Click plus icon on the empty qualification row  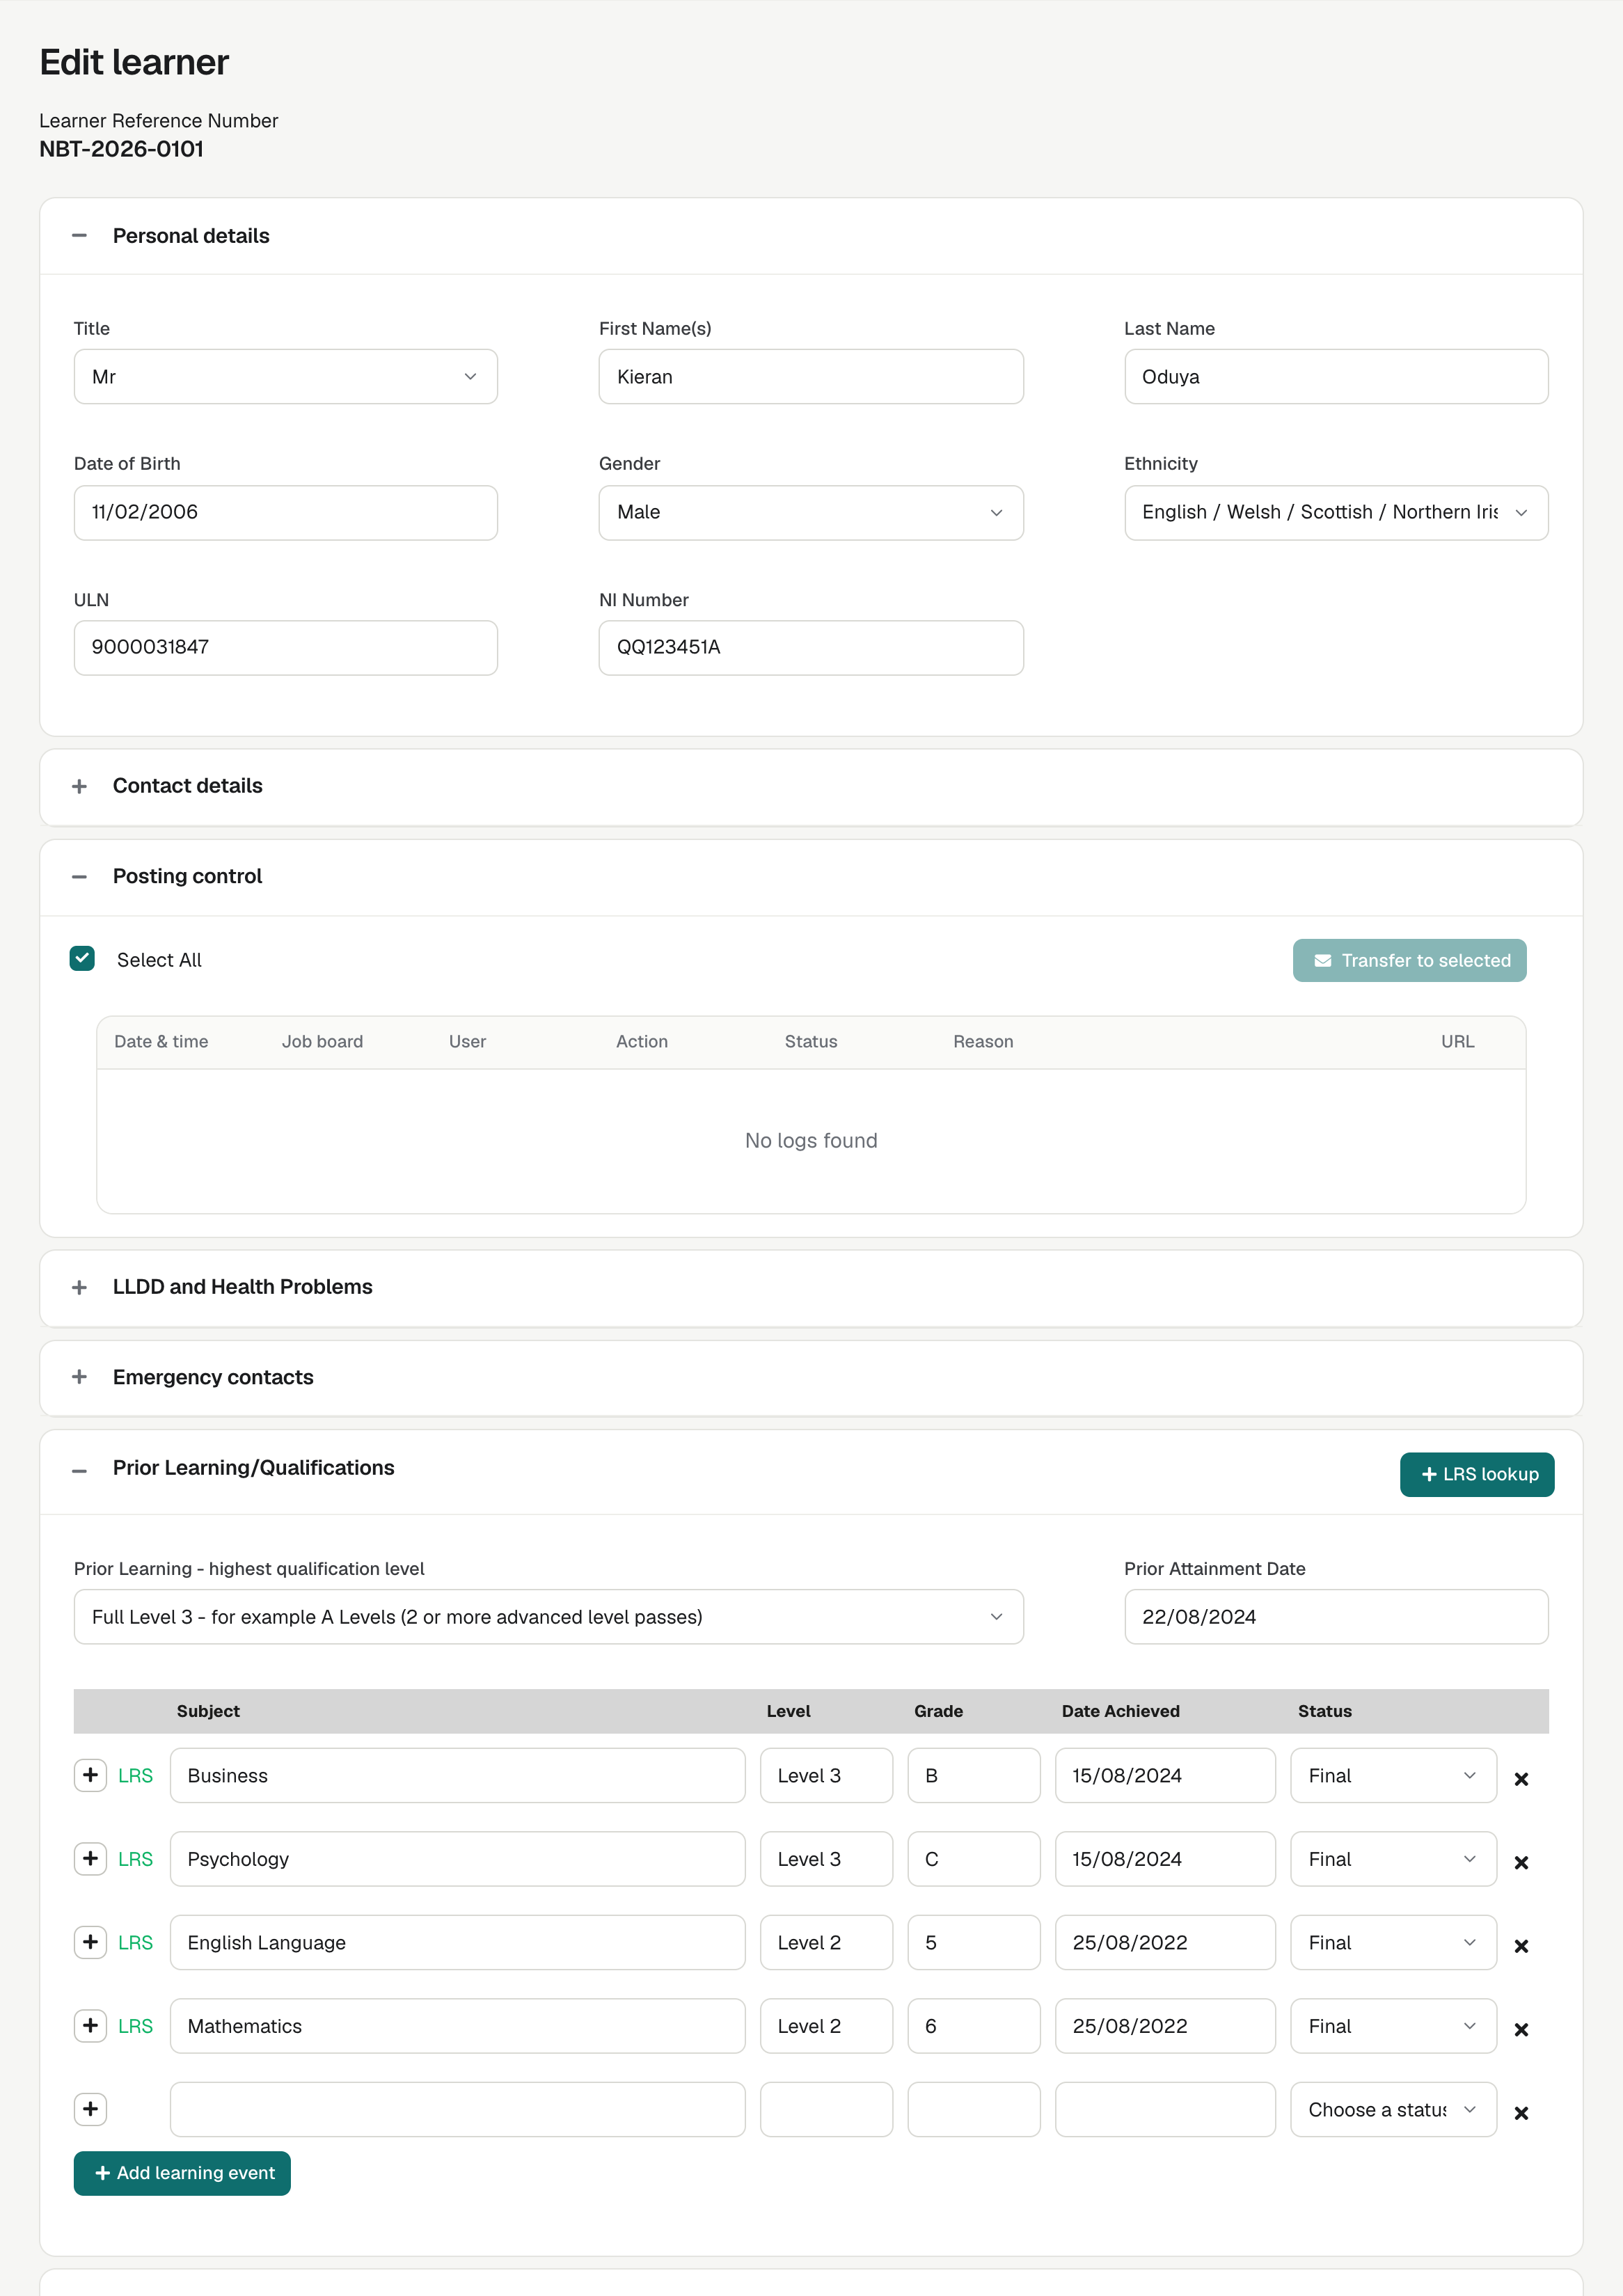pyautogui.click(x=90, y=2109)
